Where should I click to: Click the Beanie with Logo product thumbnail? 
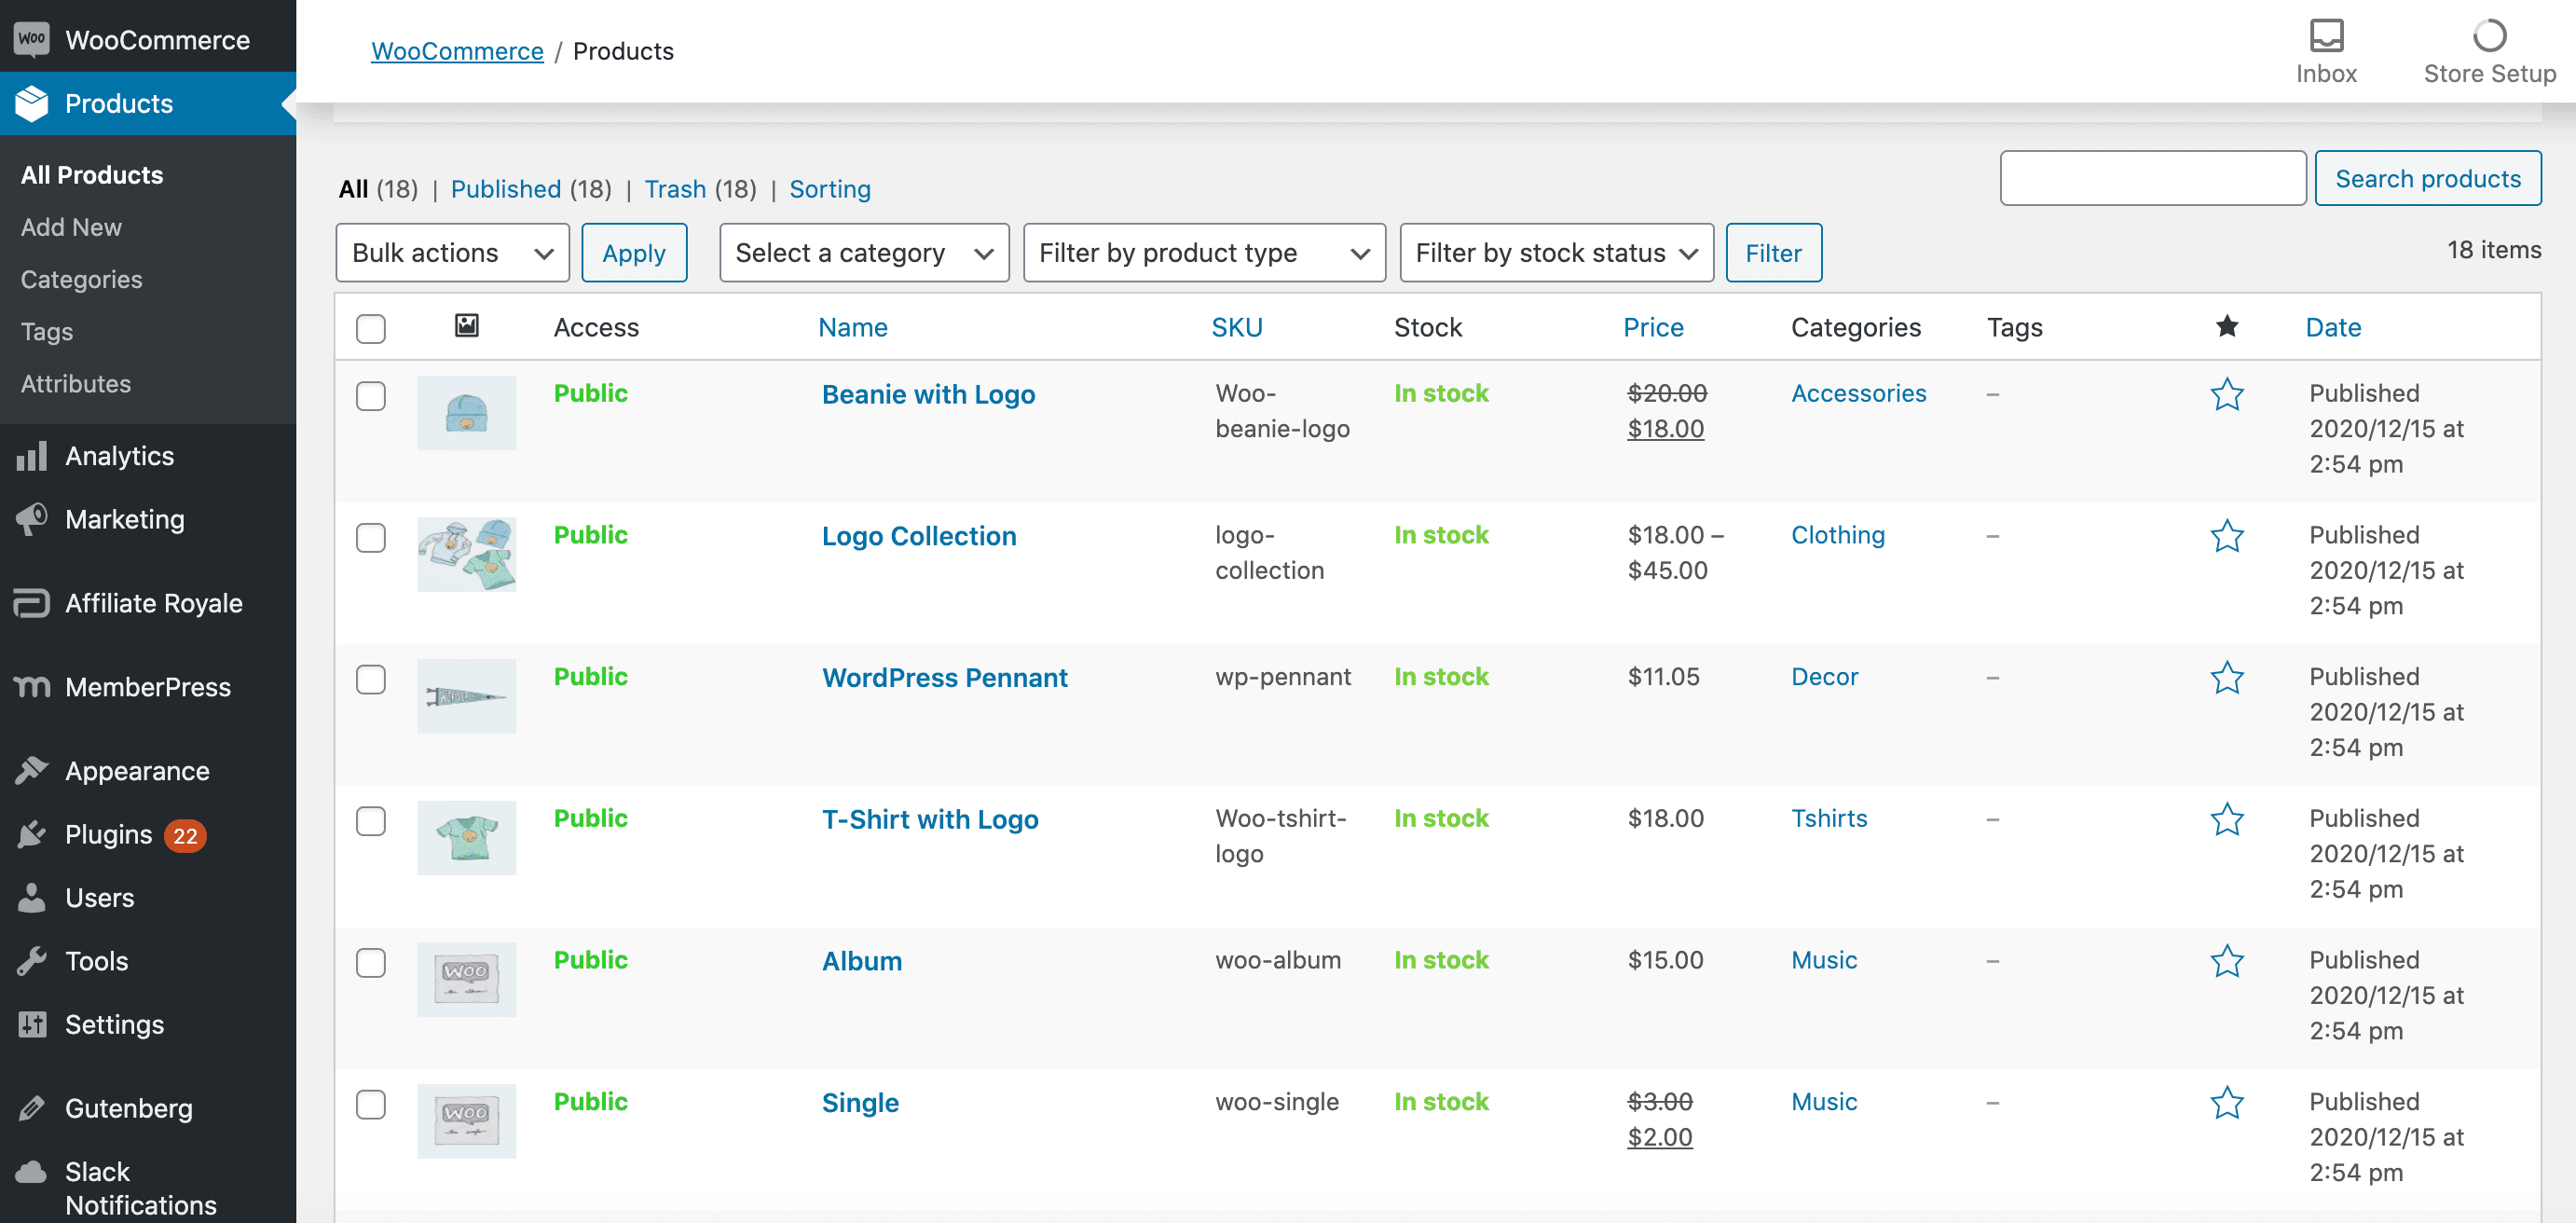pyautogui.click(x=467, y=413)
